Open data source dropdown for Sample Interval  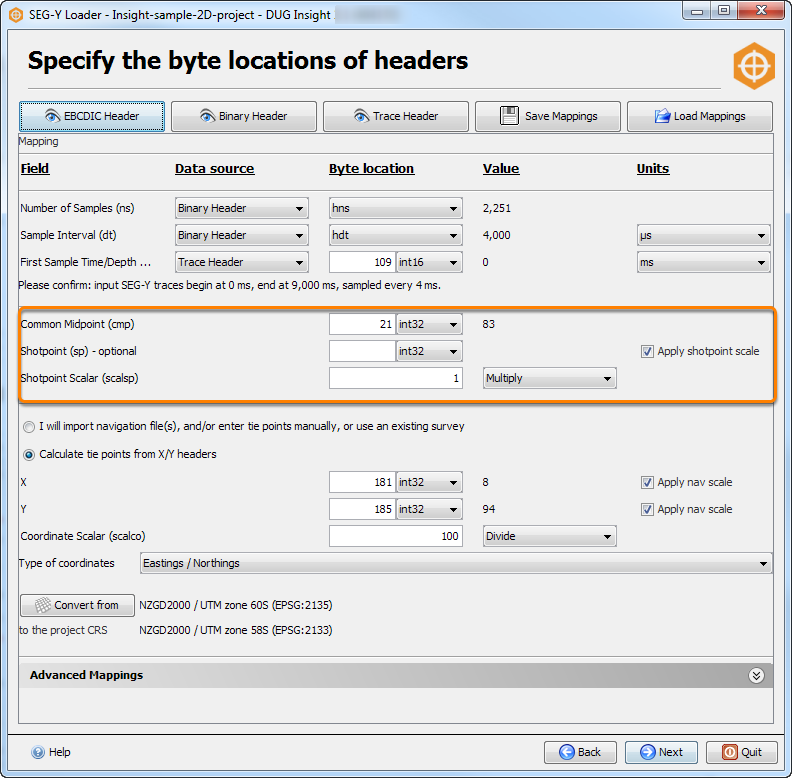[x=242, y=235]
